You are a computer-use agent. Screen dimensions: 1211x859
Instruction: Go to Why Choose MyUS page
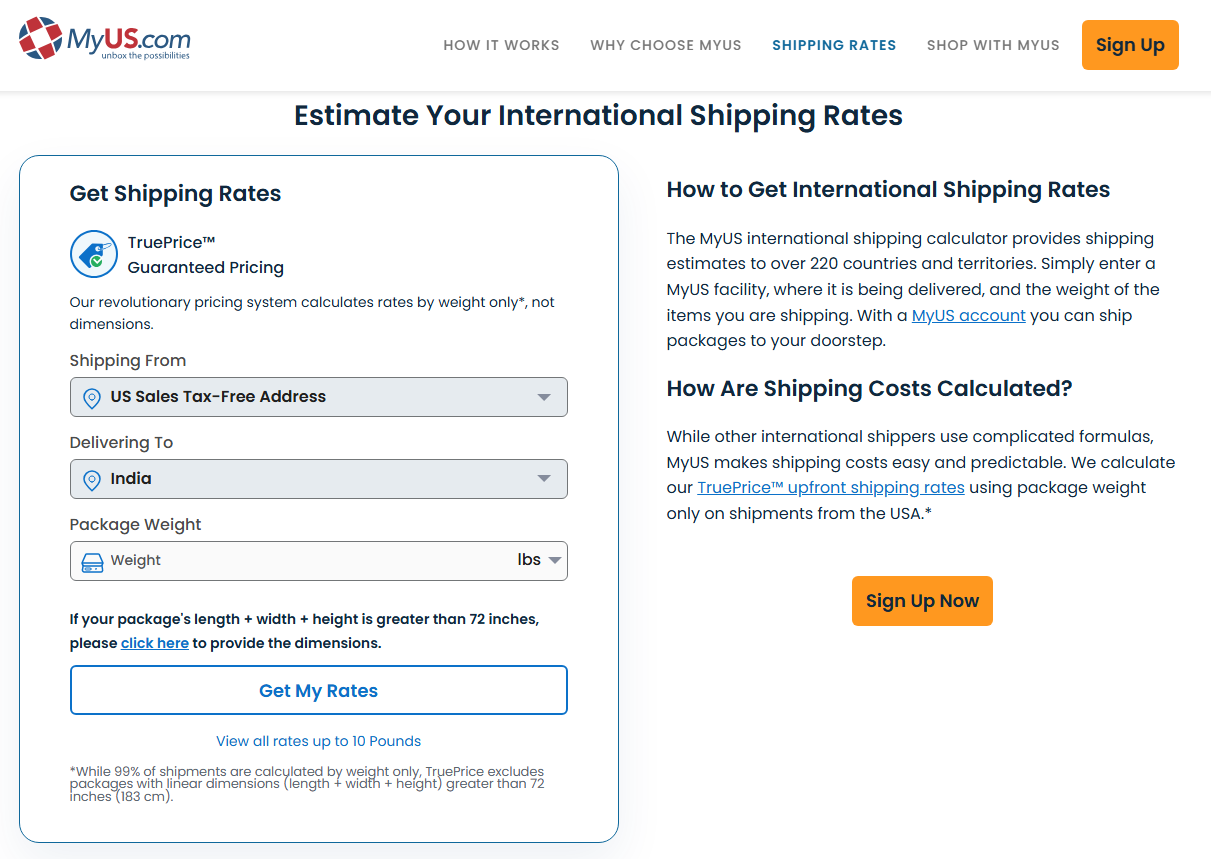point(666,45)
